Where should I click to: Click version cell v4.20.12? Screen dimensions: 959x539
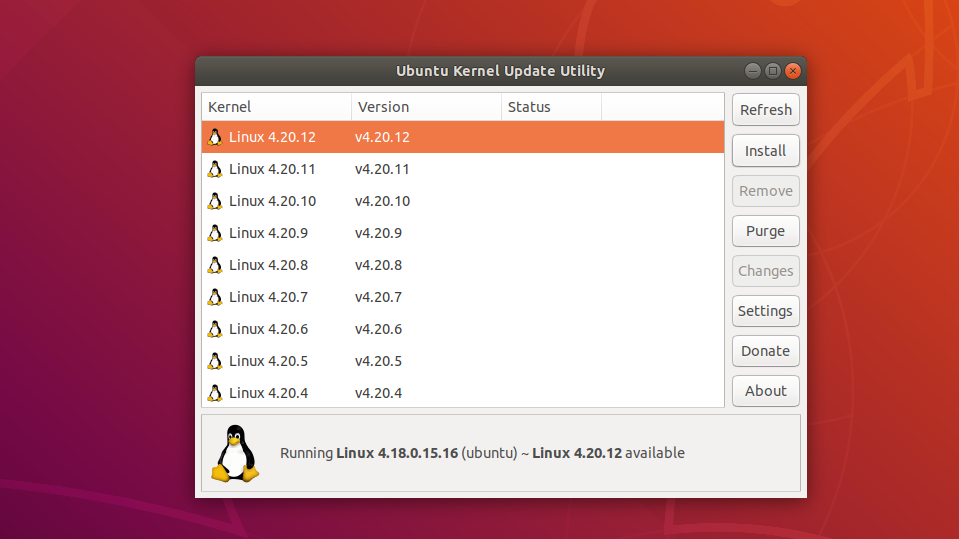[382, 137]
